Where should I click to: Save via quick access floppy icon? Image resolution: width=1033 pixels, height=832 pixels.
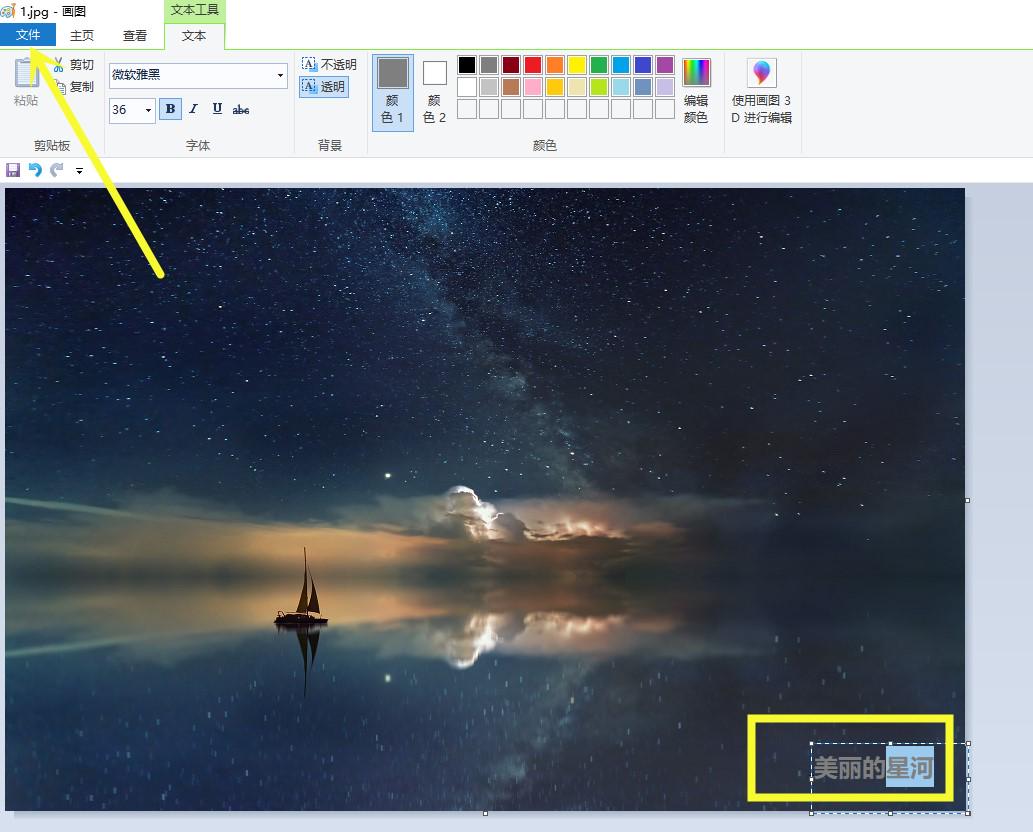pyautogui.click(x=13, y=170)
